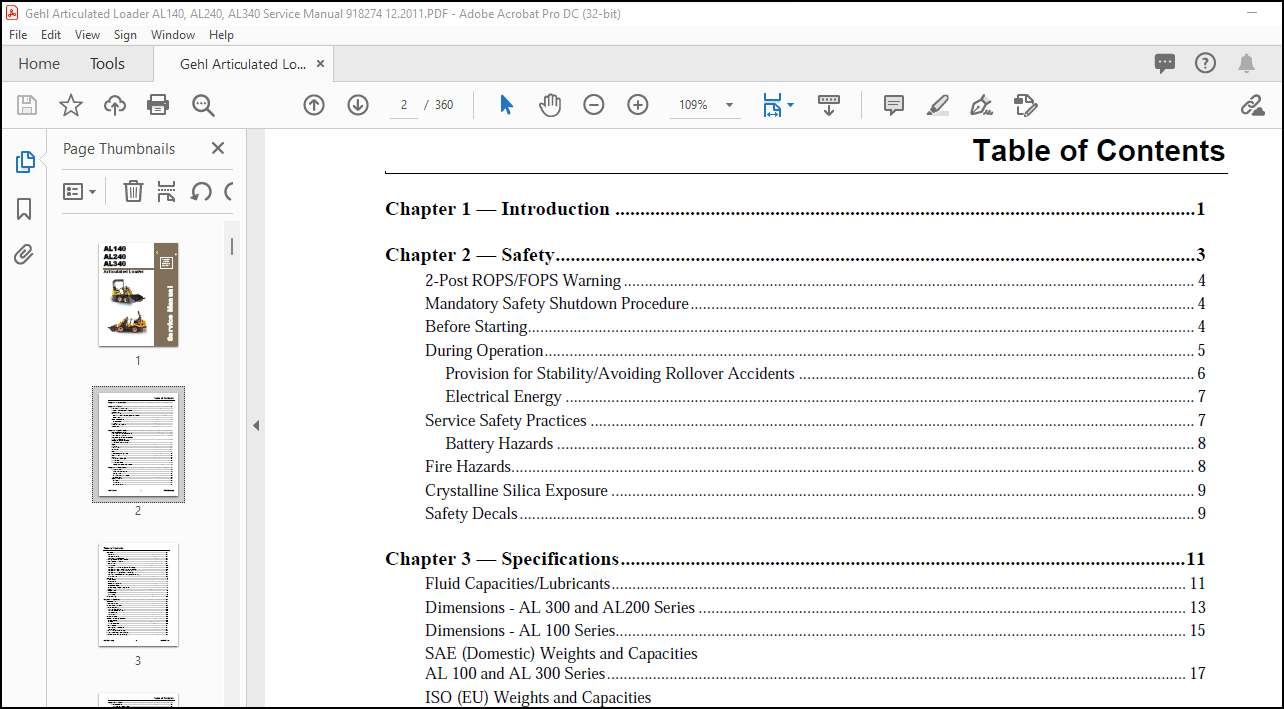This screenshot has width=1284, height=709.
Task: Select the Highlight text tool
Action: point(937,105)
